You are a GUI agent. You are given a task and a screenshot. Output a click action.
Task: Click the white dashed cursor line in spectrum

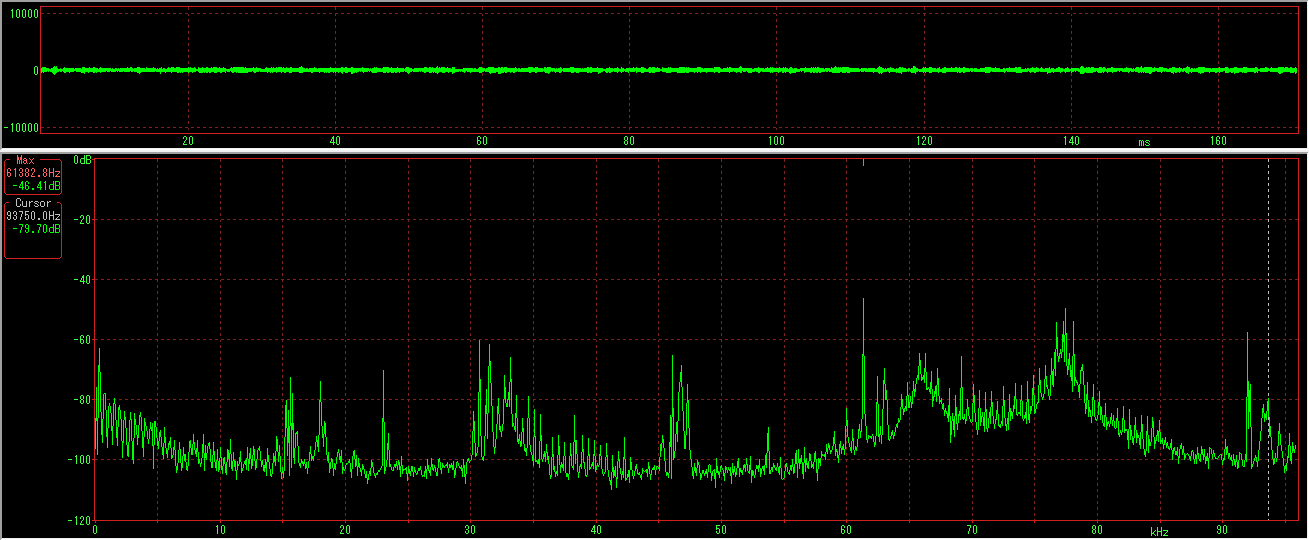point(1268,340)
